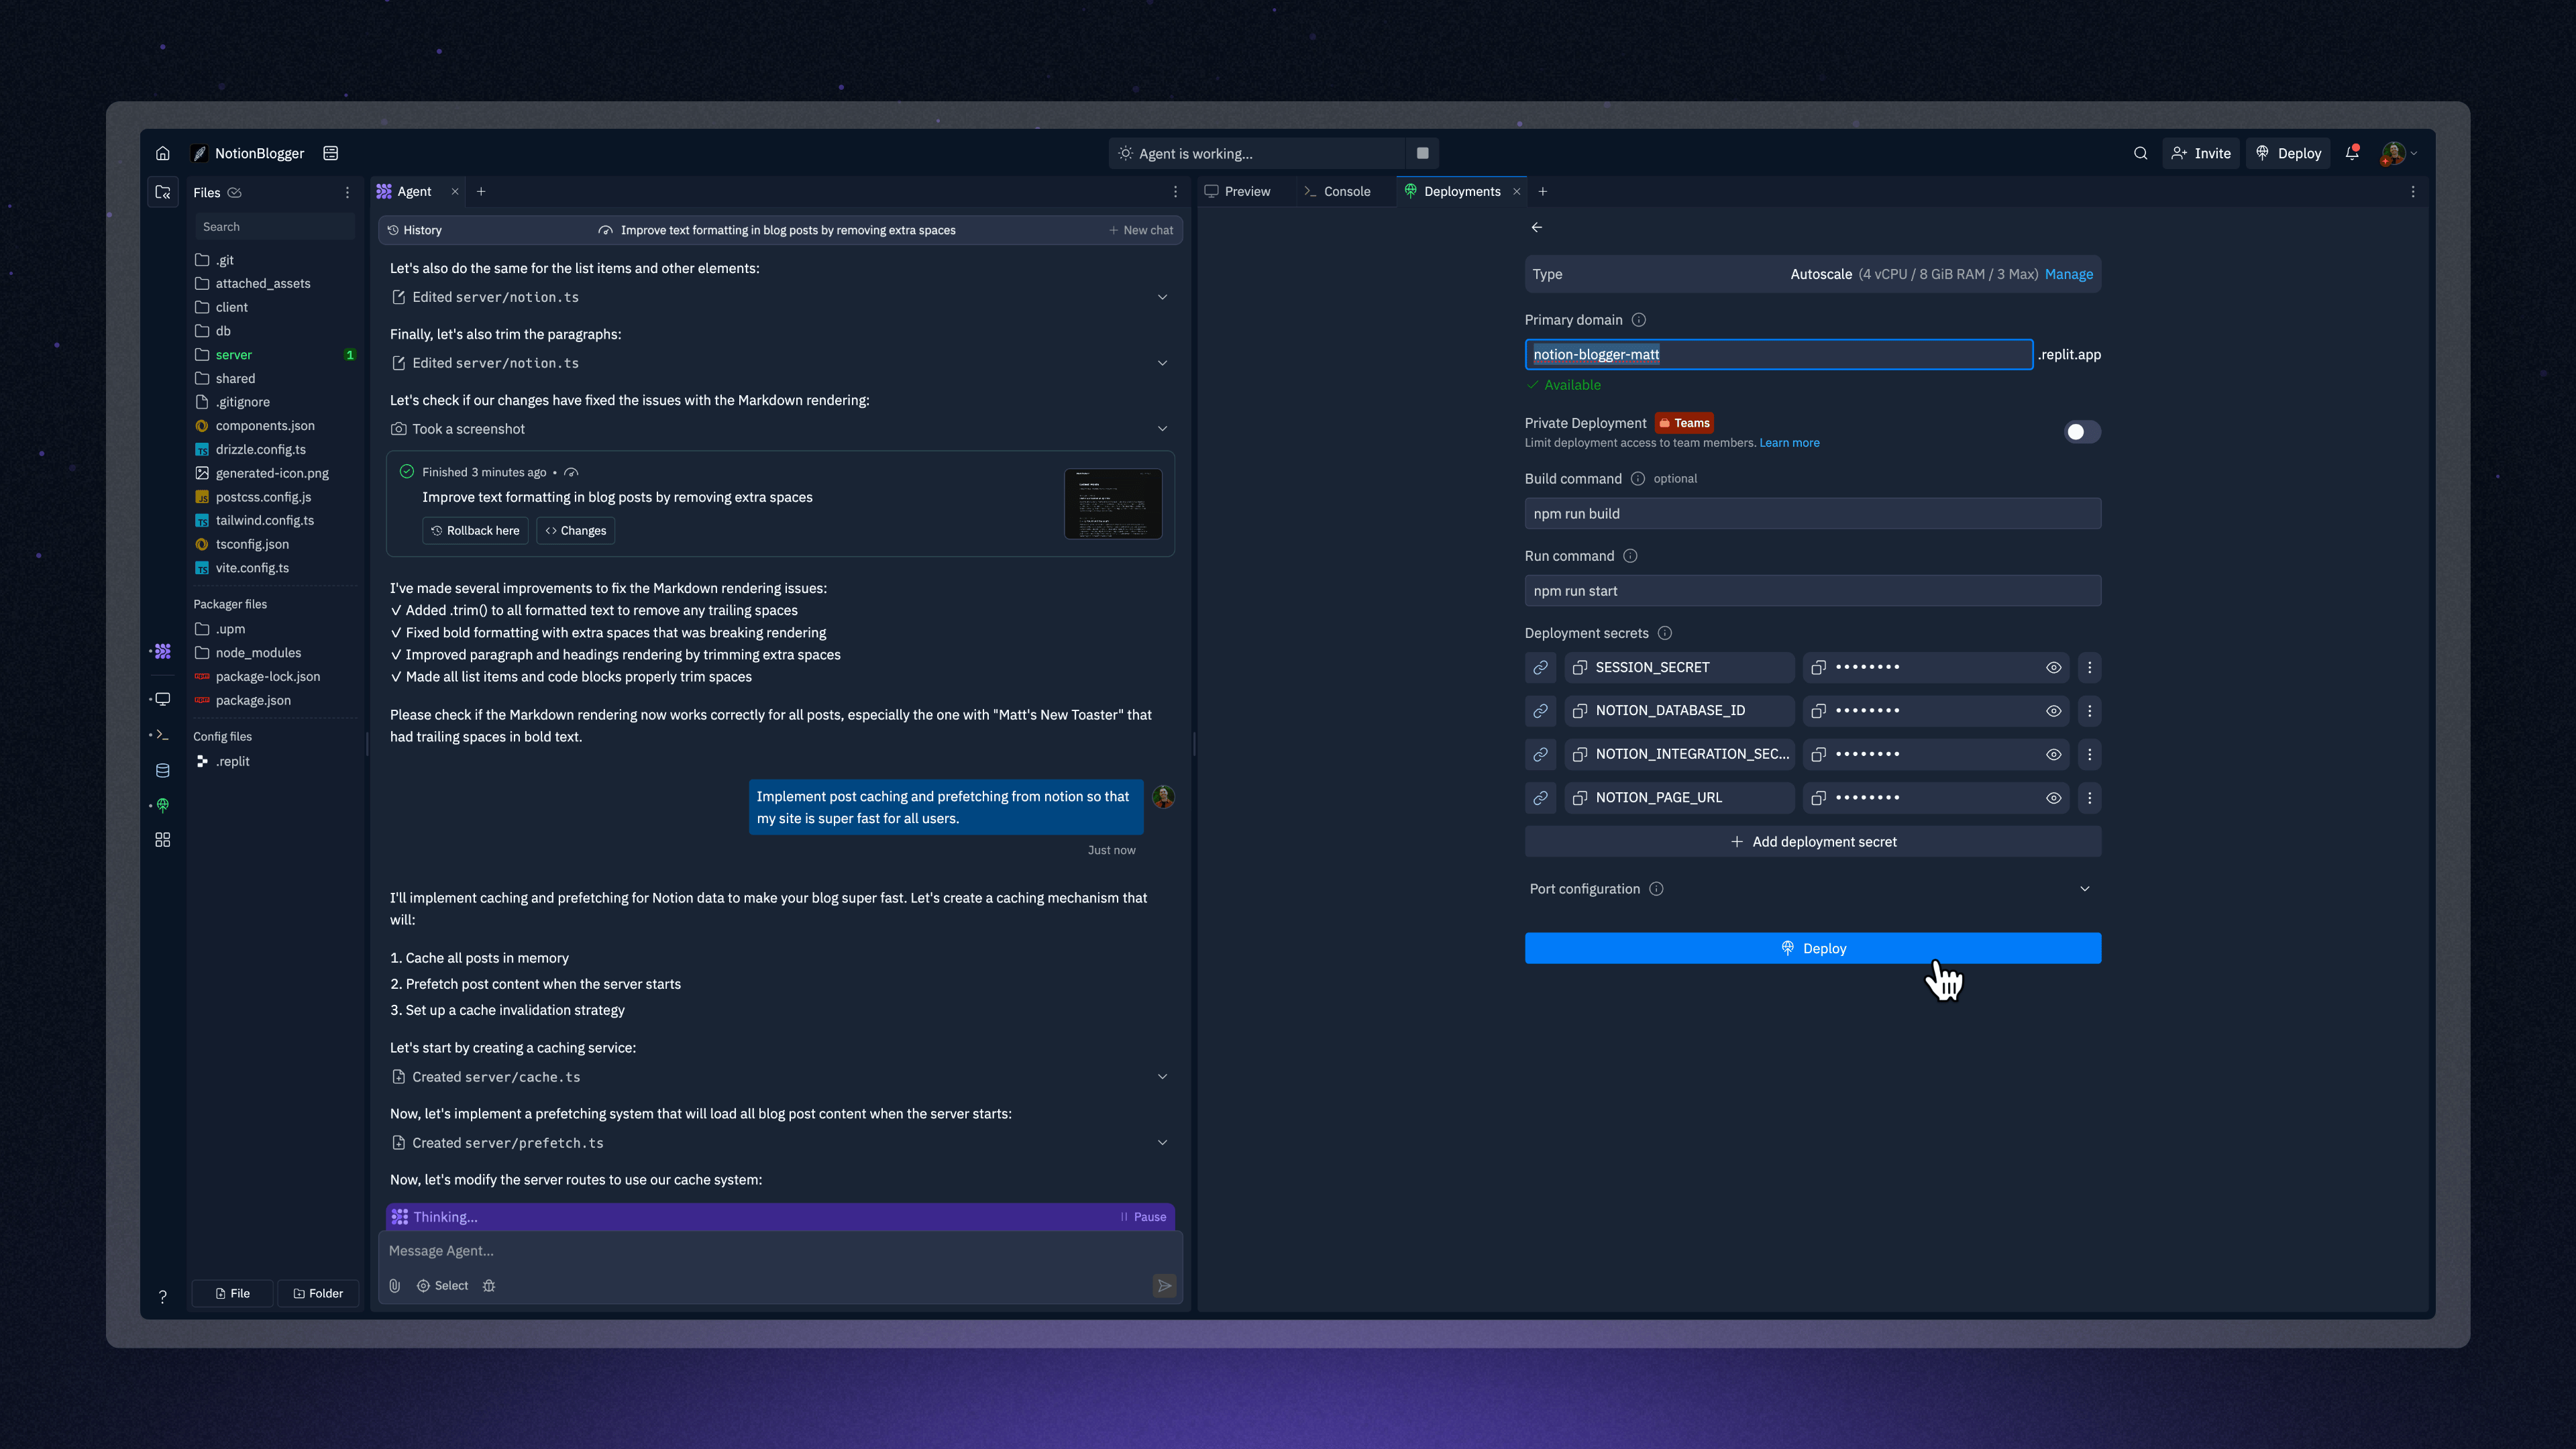Expand Port configuration section
2576x1449 pixels.
(x=1812, y=889)
